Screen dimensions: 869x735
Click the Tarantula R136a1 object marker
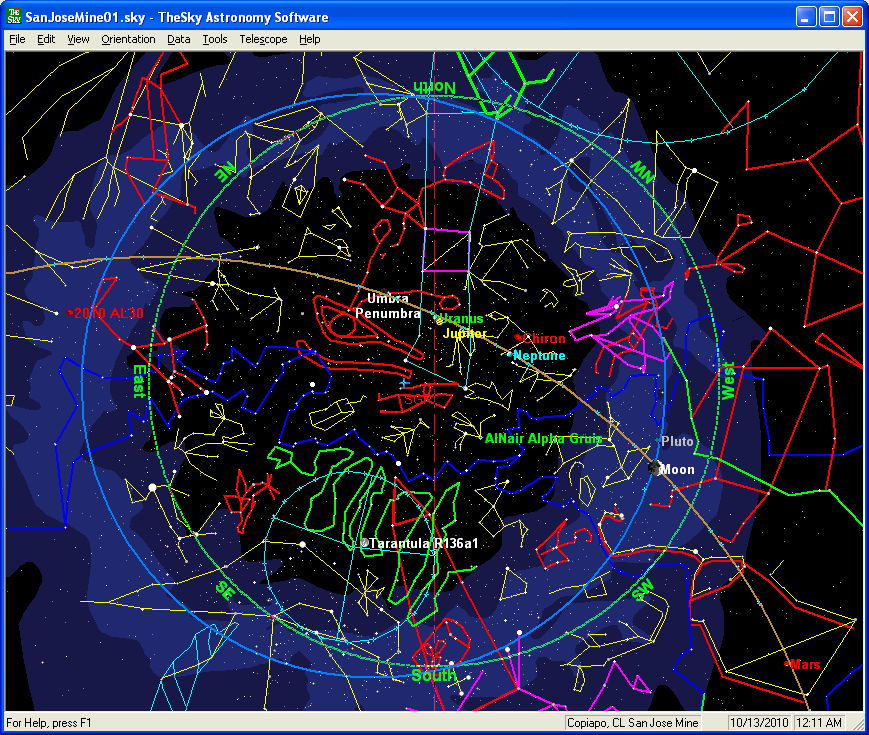tap(366, 543)
